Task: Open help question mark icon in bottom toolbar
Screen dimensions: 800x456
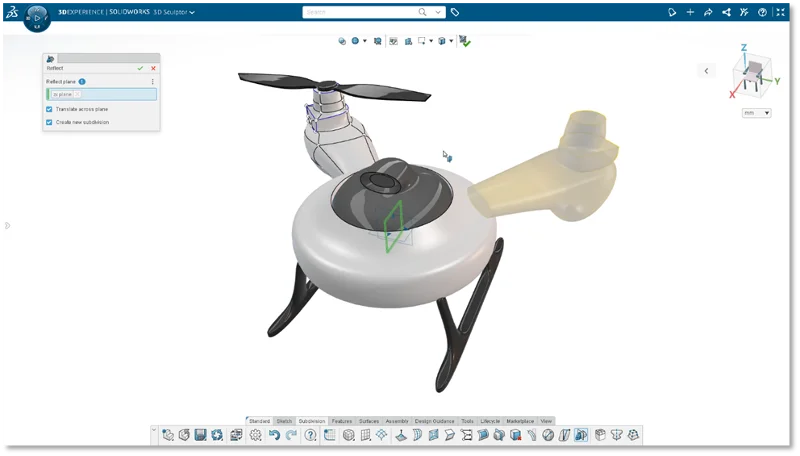Action: coord(311,435)
